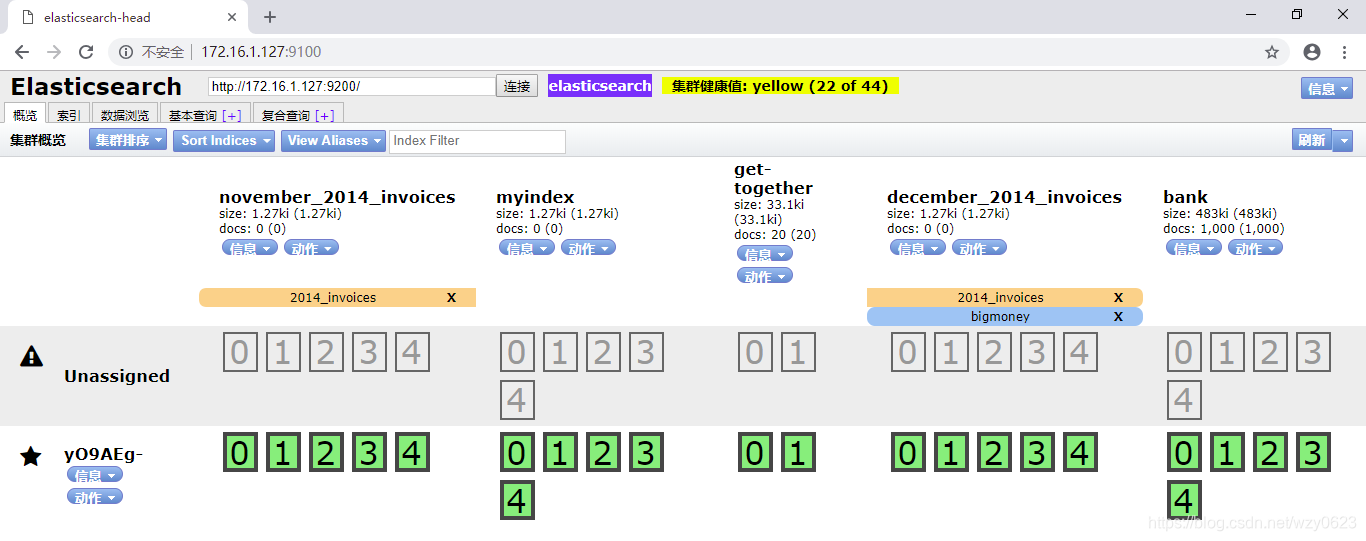1366x541 pixels.
Task: Select assigned shard 4 of november_2014_invoices
Action: point(411,453)
